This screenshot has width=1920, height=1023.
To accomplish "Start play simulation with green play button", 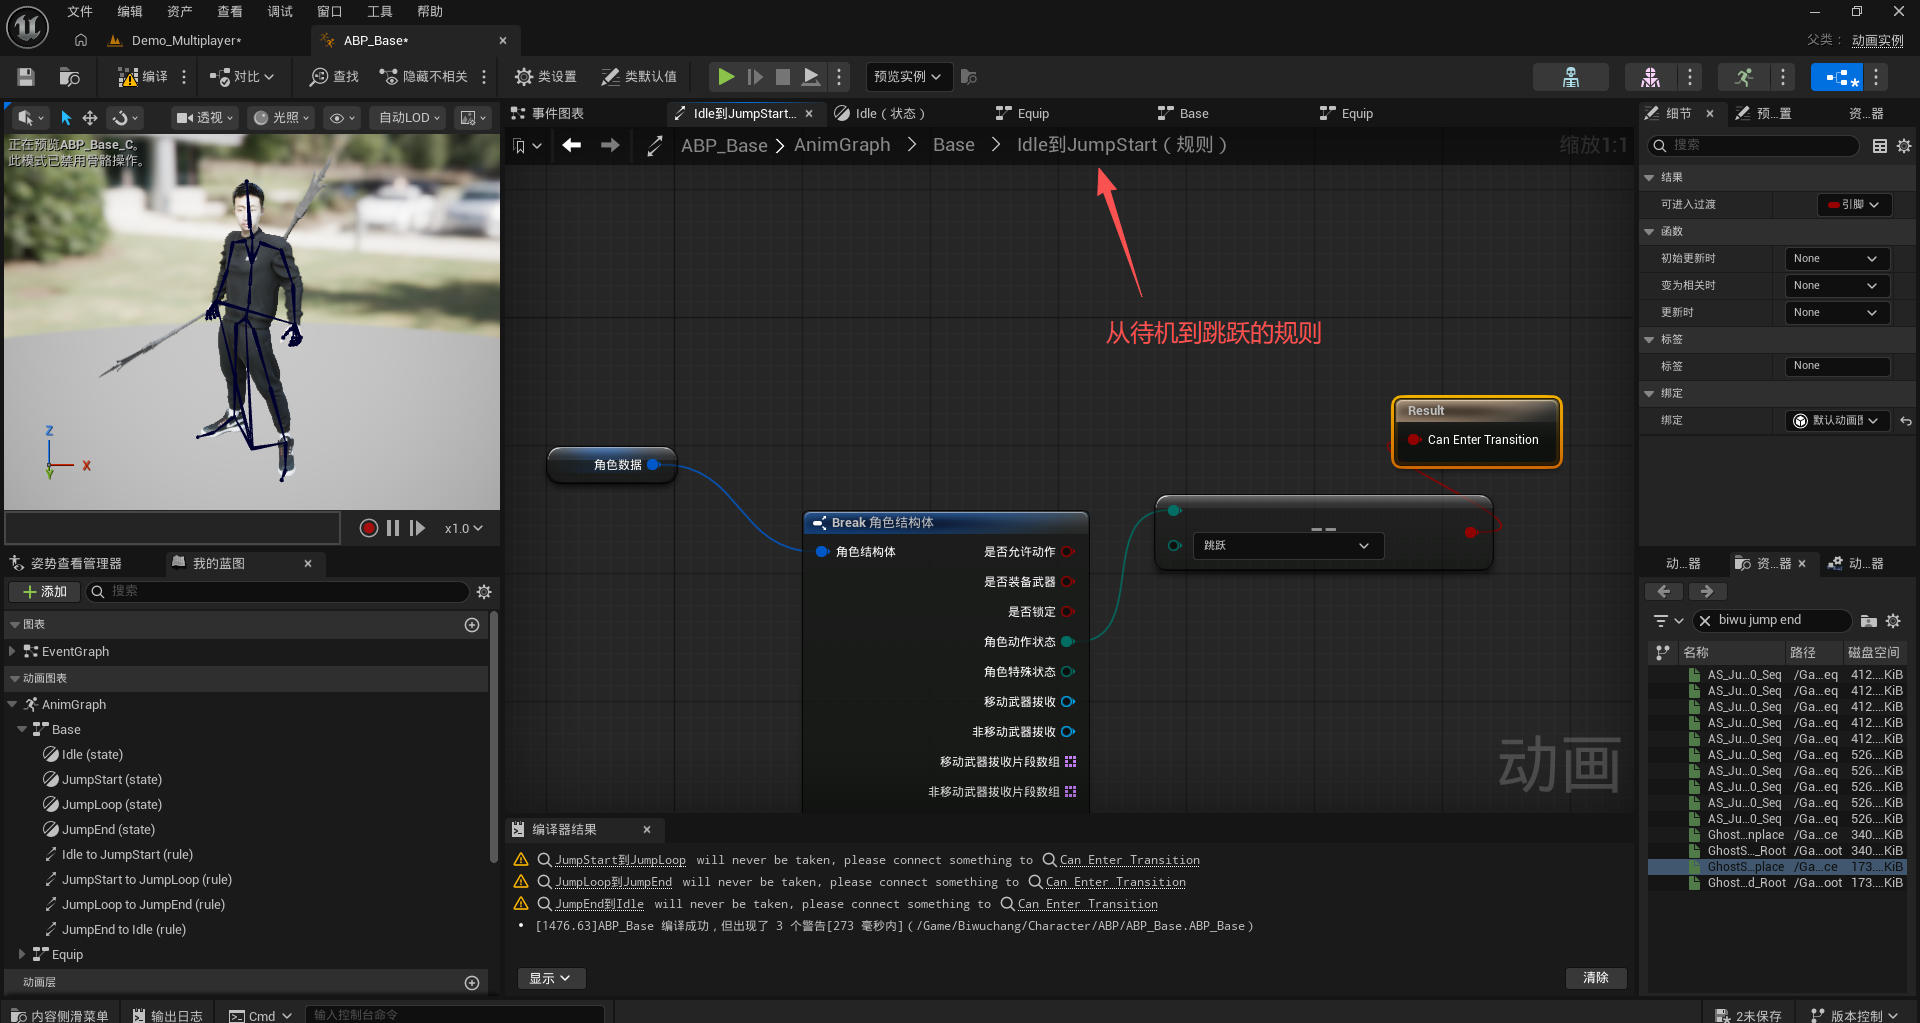I will [726, 77].
